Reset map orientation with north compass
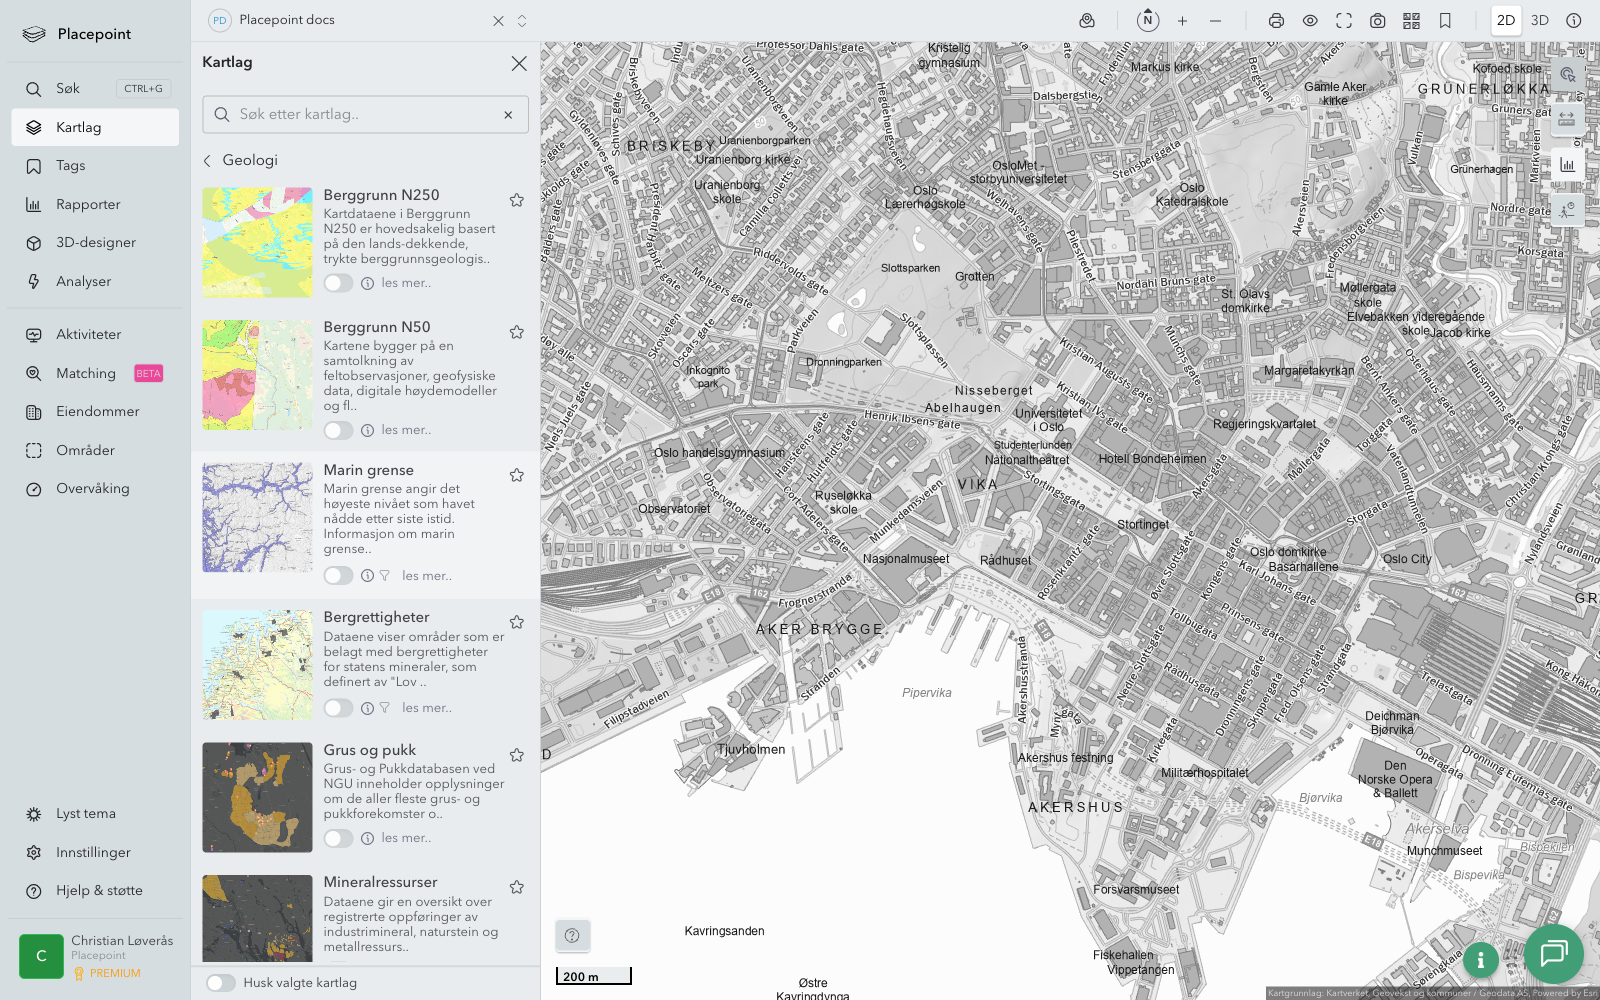 [x=1148, y=20]
